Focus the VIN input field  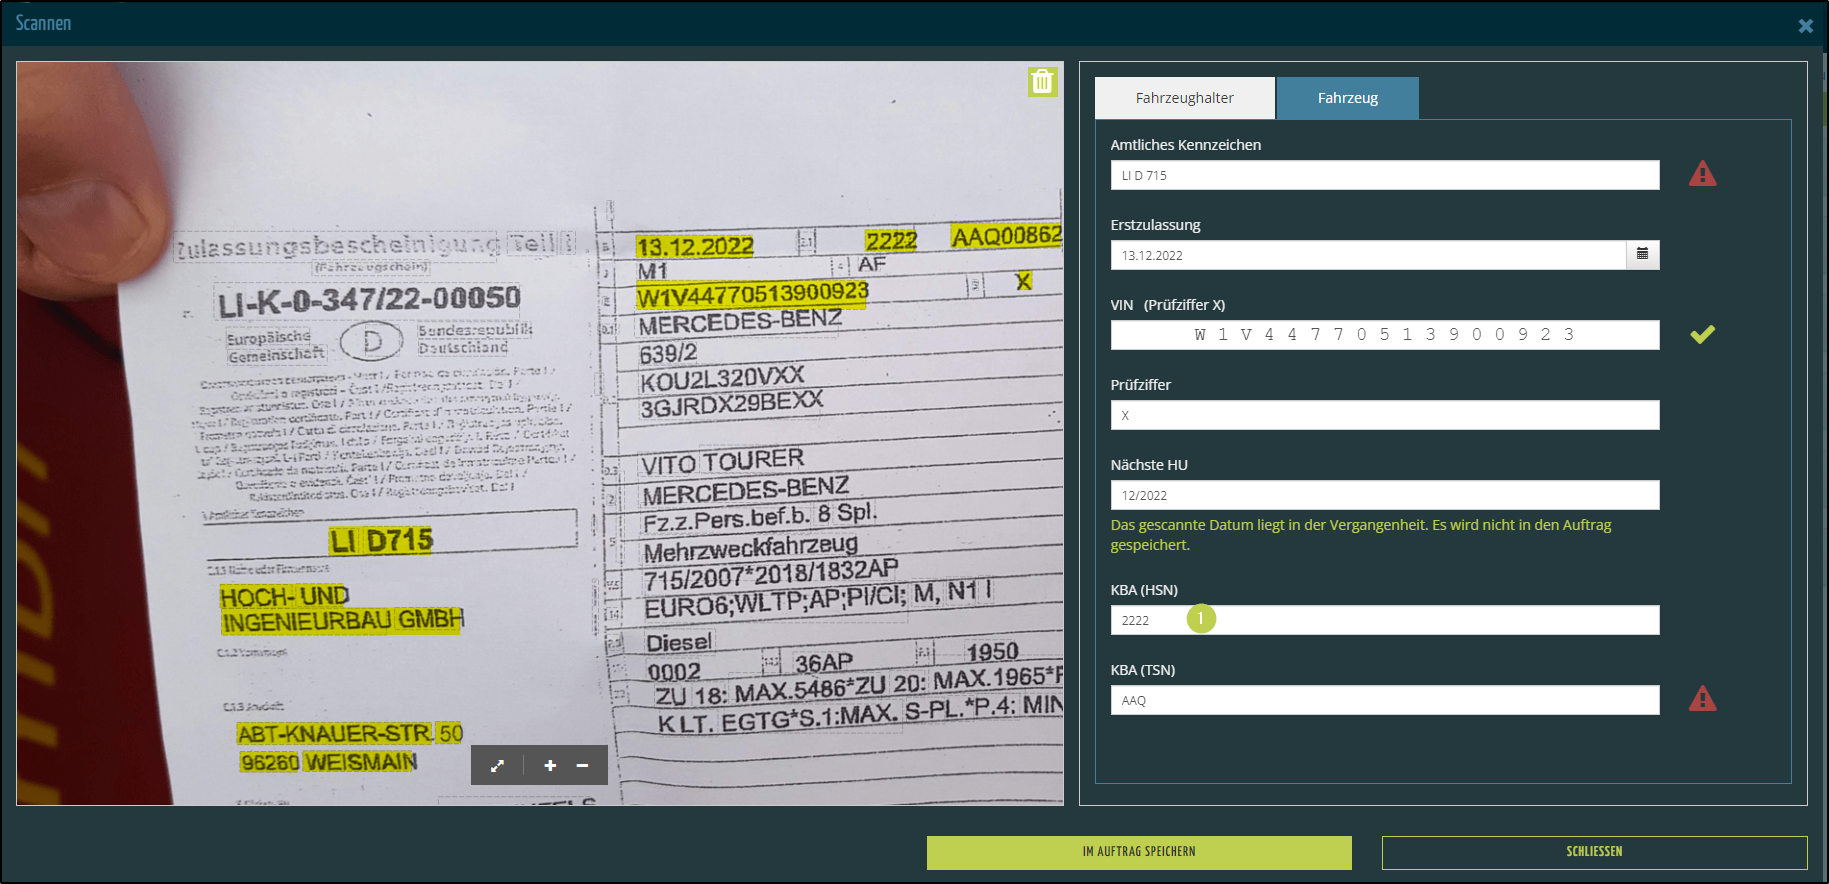[1384, 335]
